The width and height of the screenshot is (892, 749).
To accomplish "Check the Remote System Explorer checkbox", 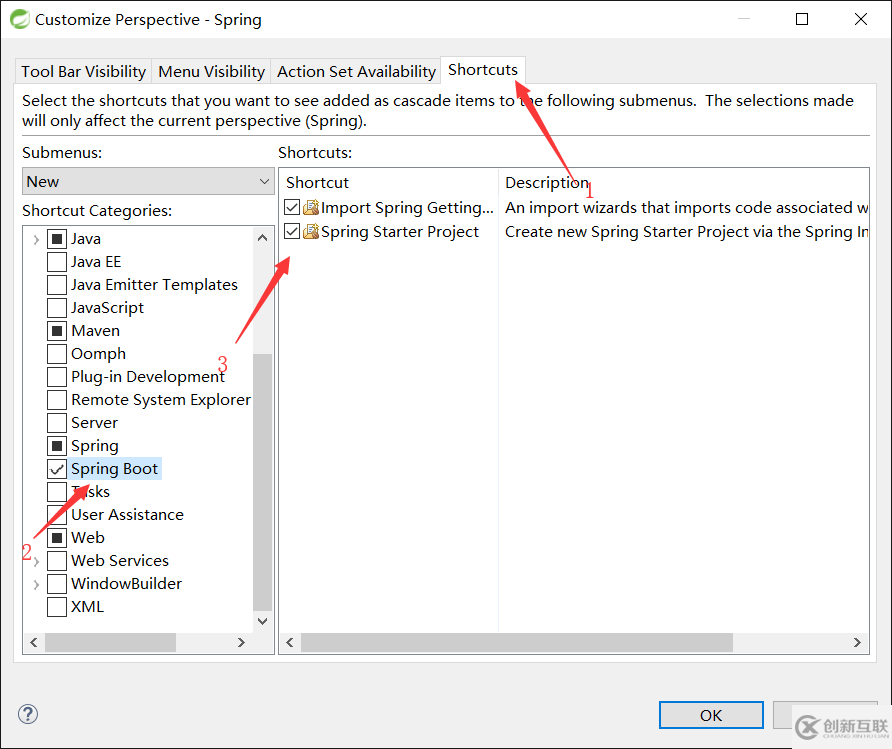I will pyautogui.click(x=57, y=400).
